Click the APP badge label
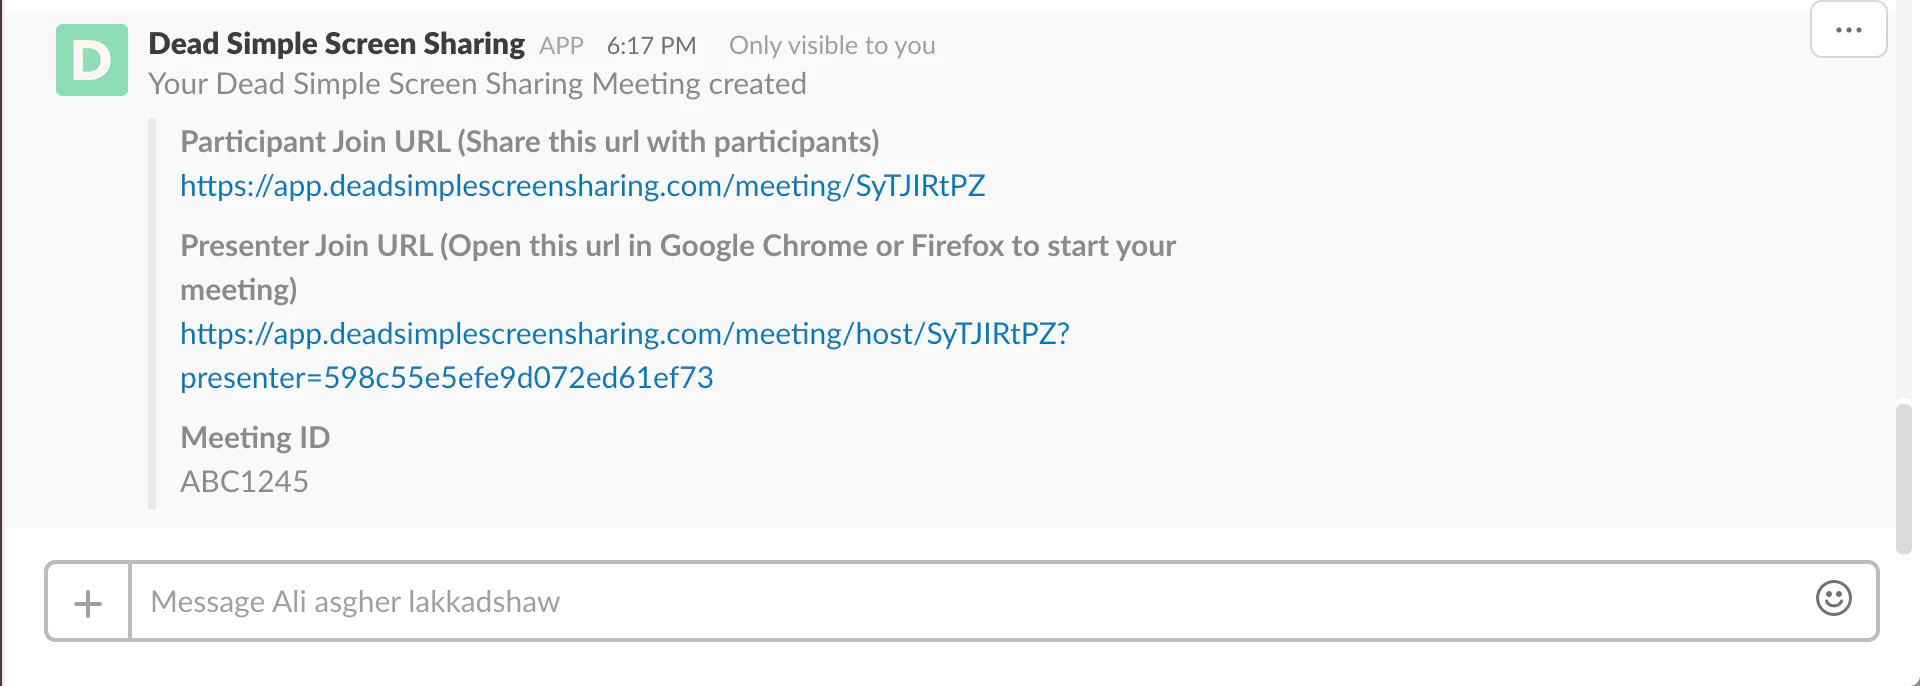This screenshot has height=686, width=1920. [x=561, y=46]
